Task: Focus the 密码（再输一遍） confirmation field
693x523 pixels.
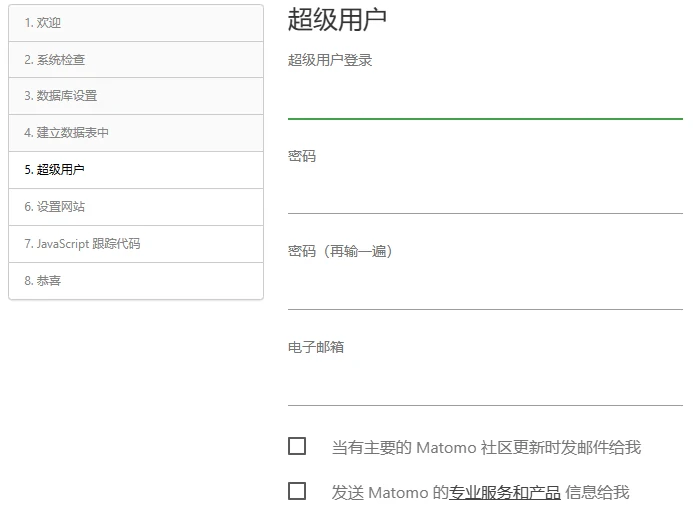Action: (x=485, y=291)
